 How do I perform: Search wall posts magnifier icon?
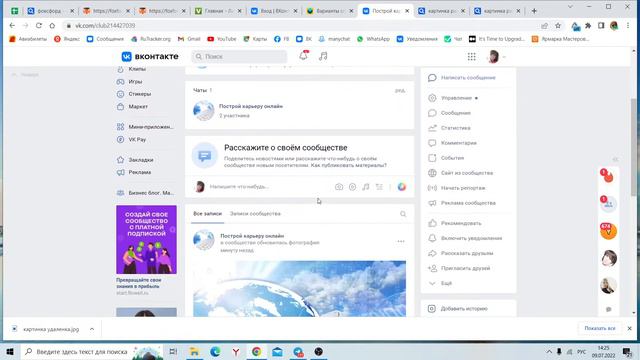tap(403, 214)
